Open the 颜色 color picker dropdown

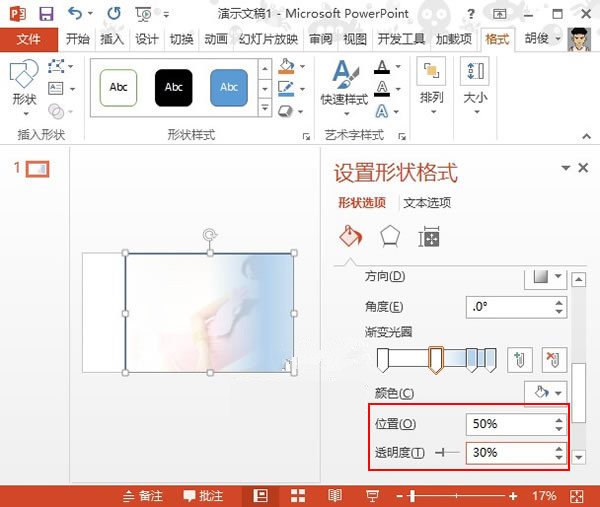point(546,393)
